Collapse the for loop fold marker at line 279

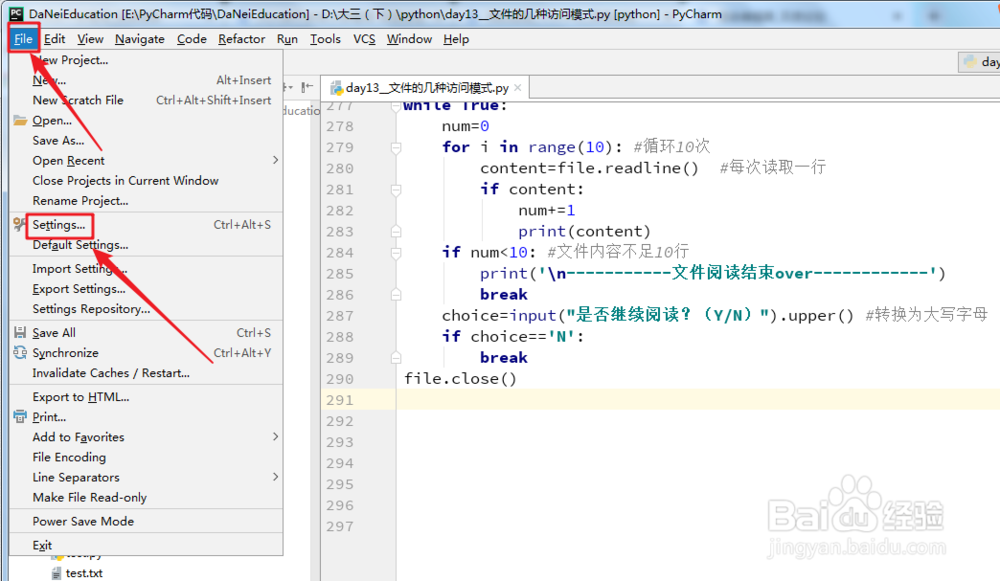click(396, 148)
